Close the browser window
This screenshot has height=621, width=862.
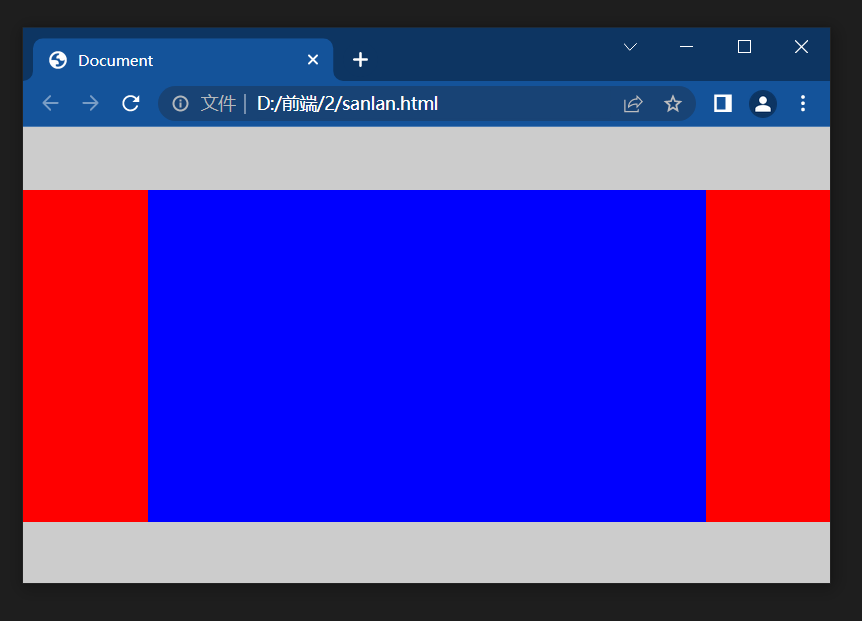[x=802, y=47]
